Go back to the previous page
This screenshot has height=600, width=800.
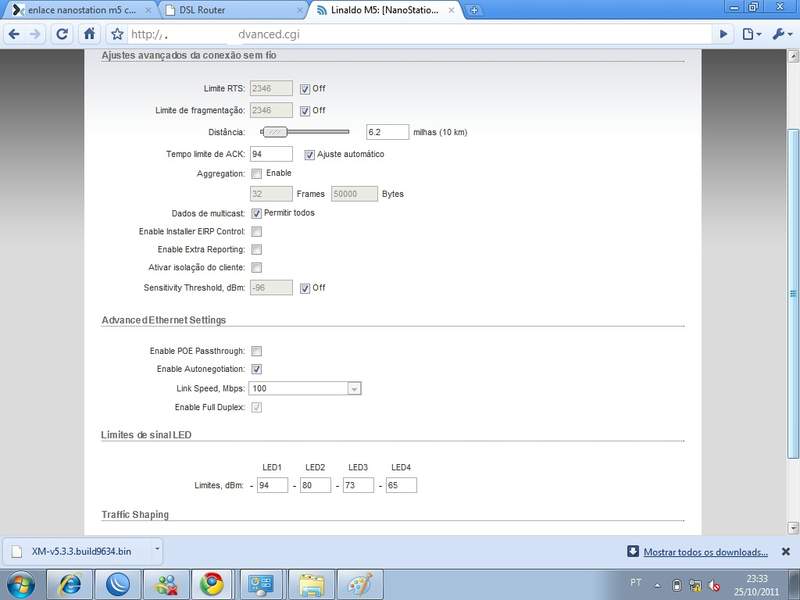pos(14,34)
